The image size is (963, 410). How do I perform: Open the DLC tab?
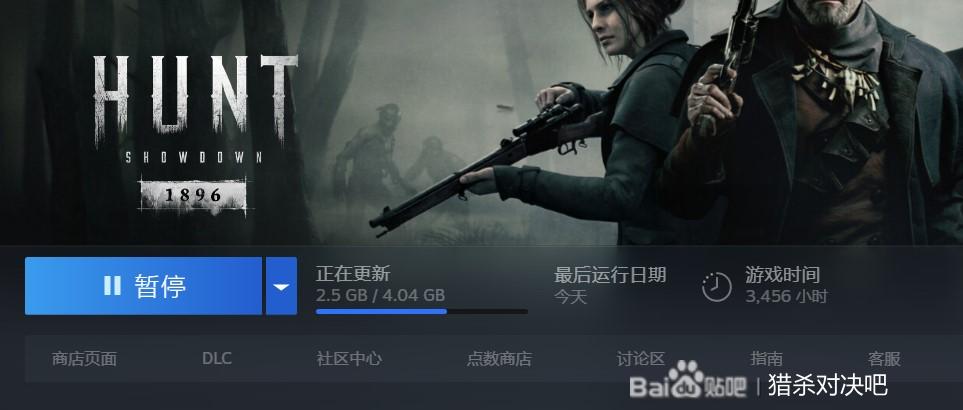tap(217, 358)
